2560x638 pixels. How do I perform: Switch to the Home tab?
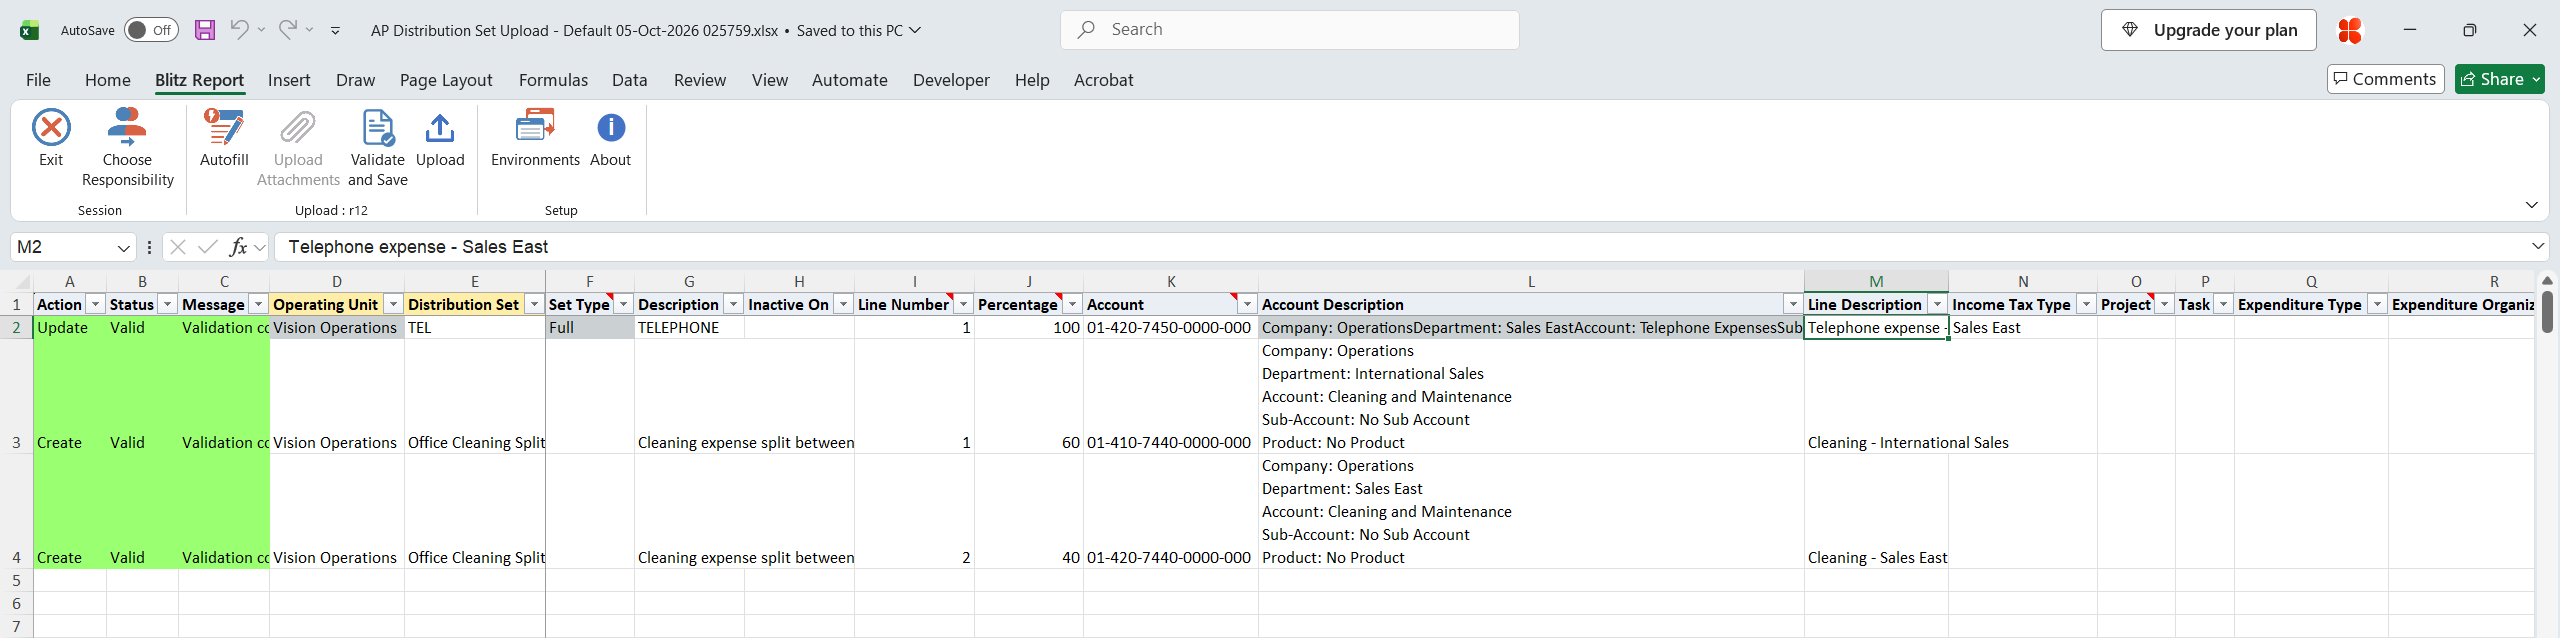[107, 80]
